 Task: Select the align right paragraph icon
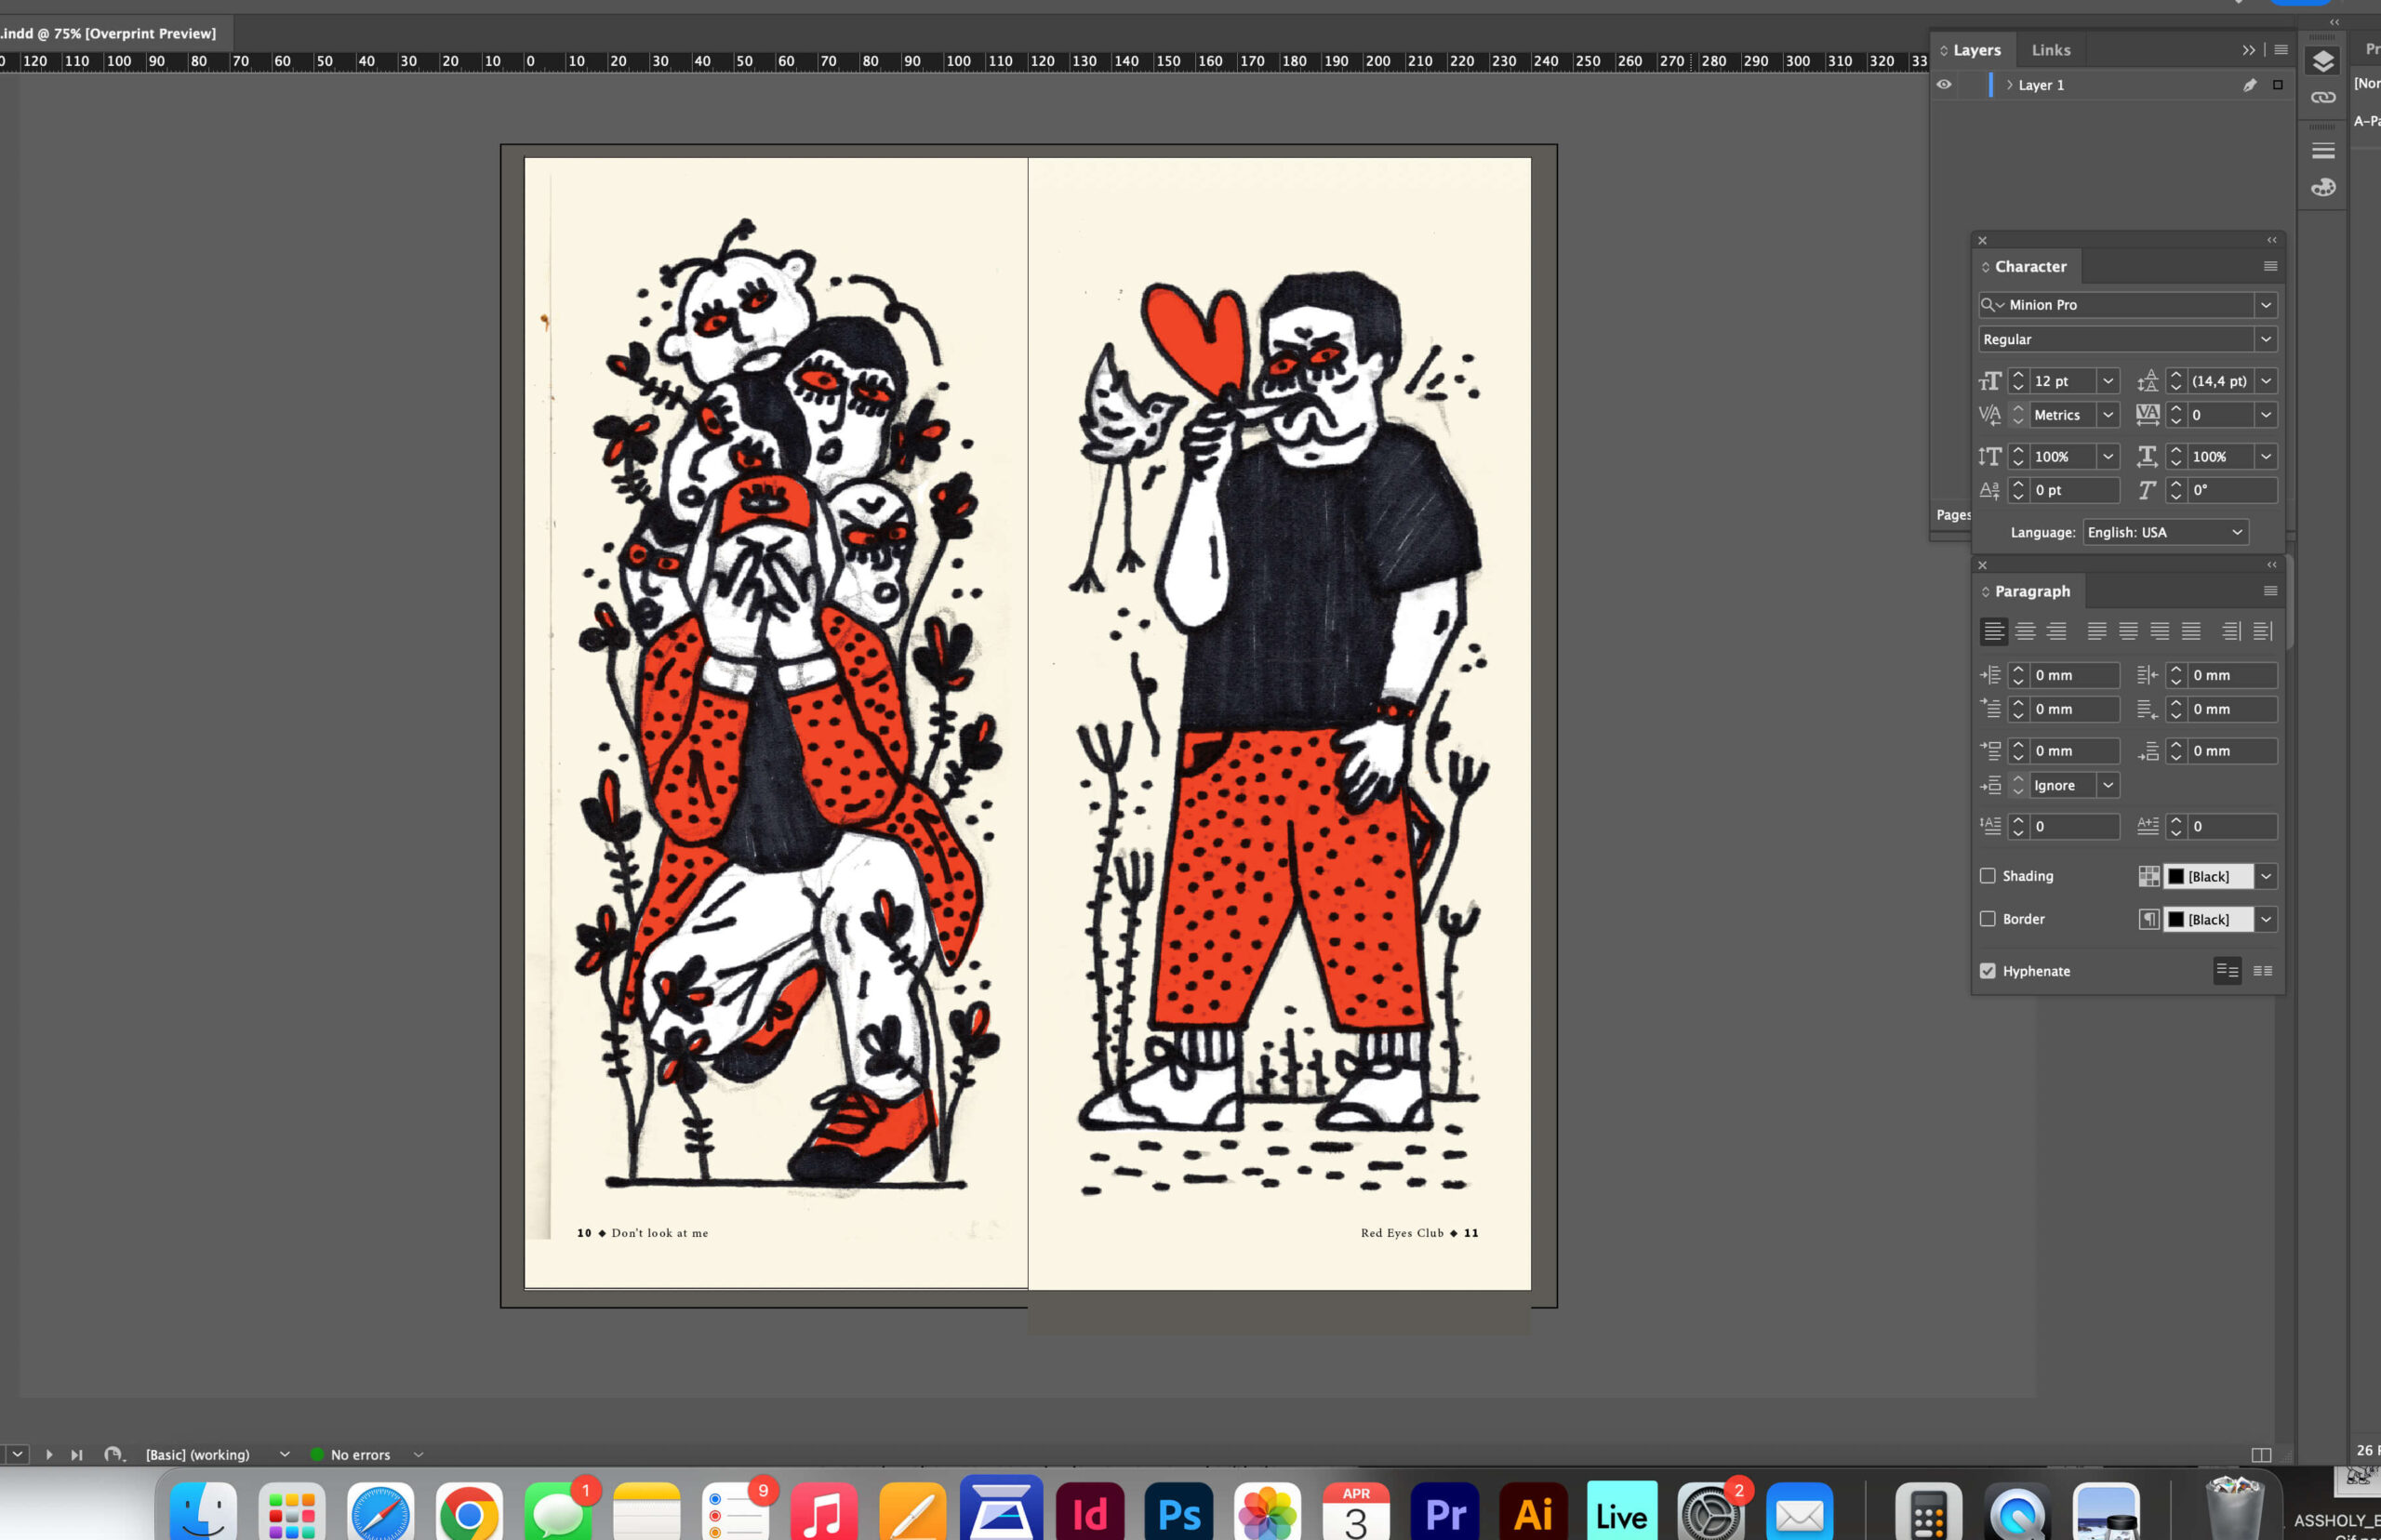pos(2056,631)
